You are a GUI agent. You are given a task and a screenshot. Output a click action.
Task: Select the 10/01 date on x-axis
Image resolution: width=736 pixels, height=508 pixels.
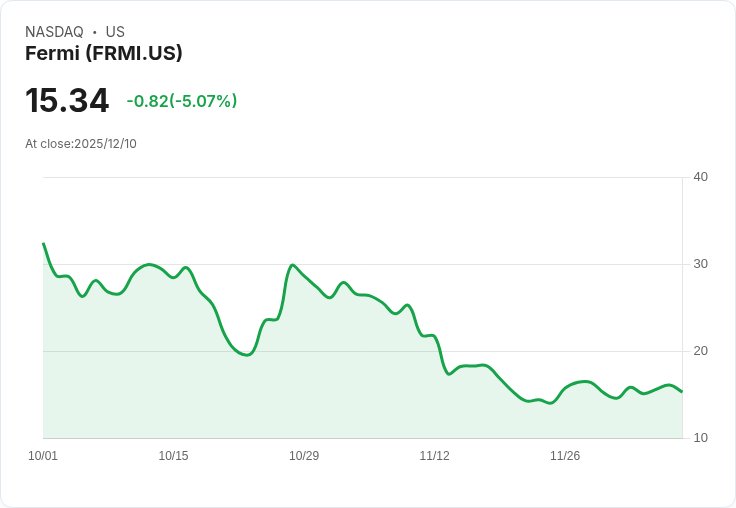pyautogui.click(x=43, y=456)
